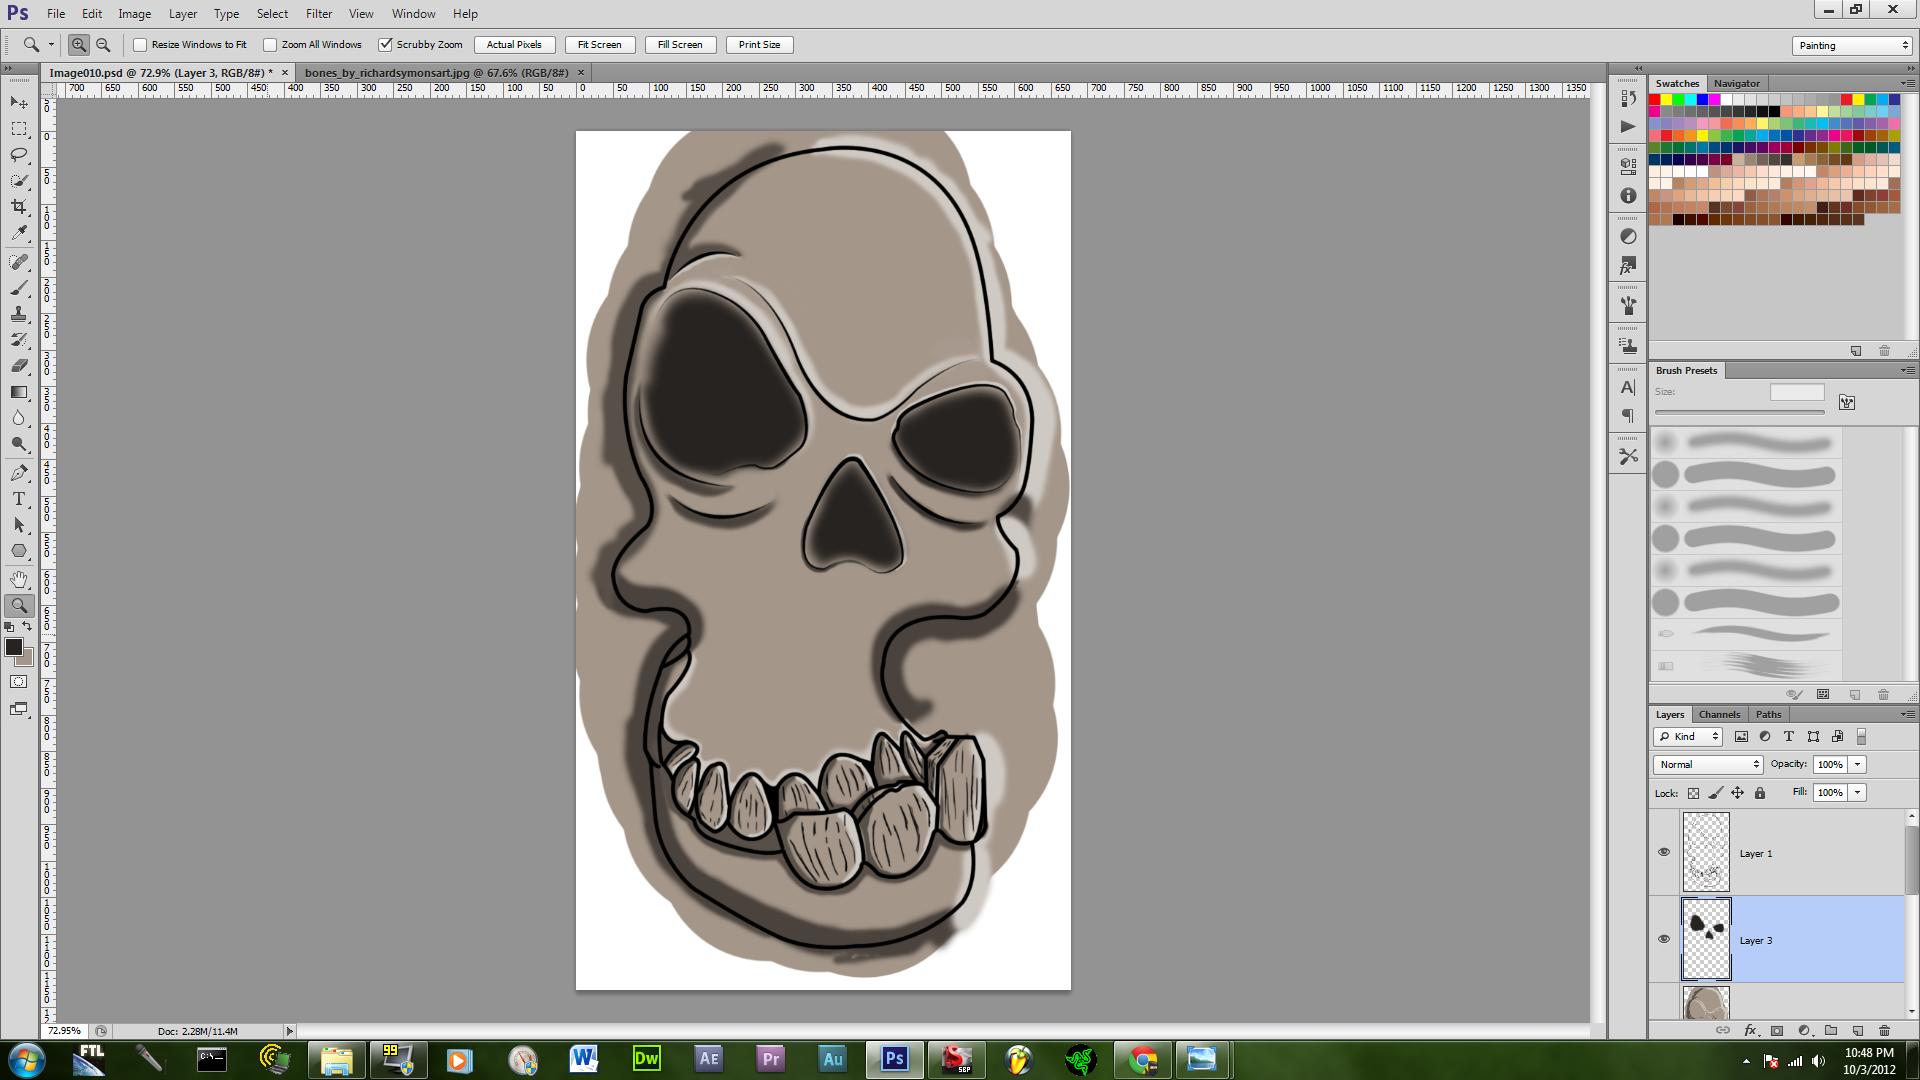Select the Crop tool
This screenshot has height=1080, width=1920.
(x=19, y=207)
